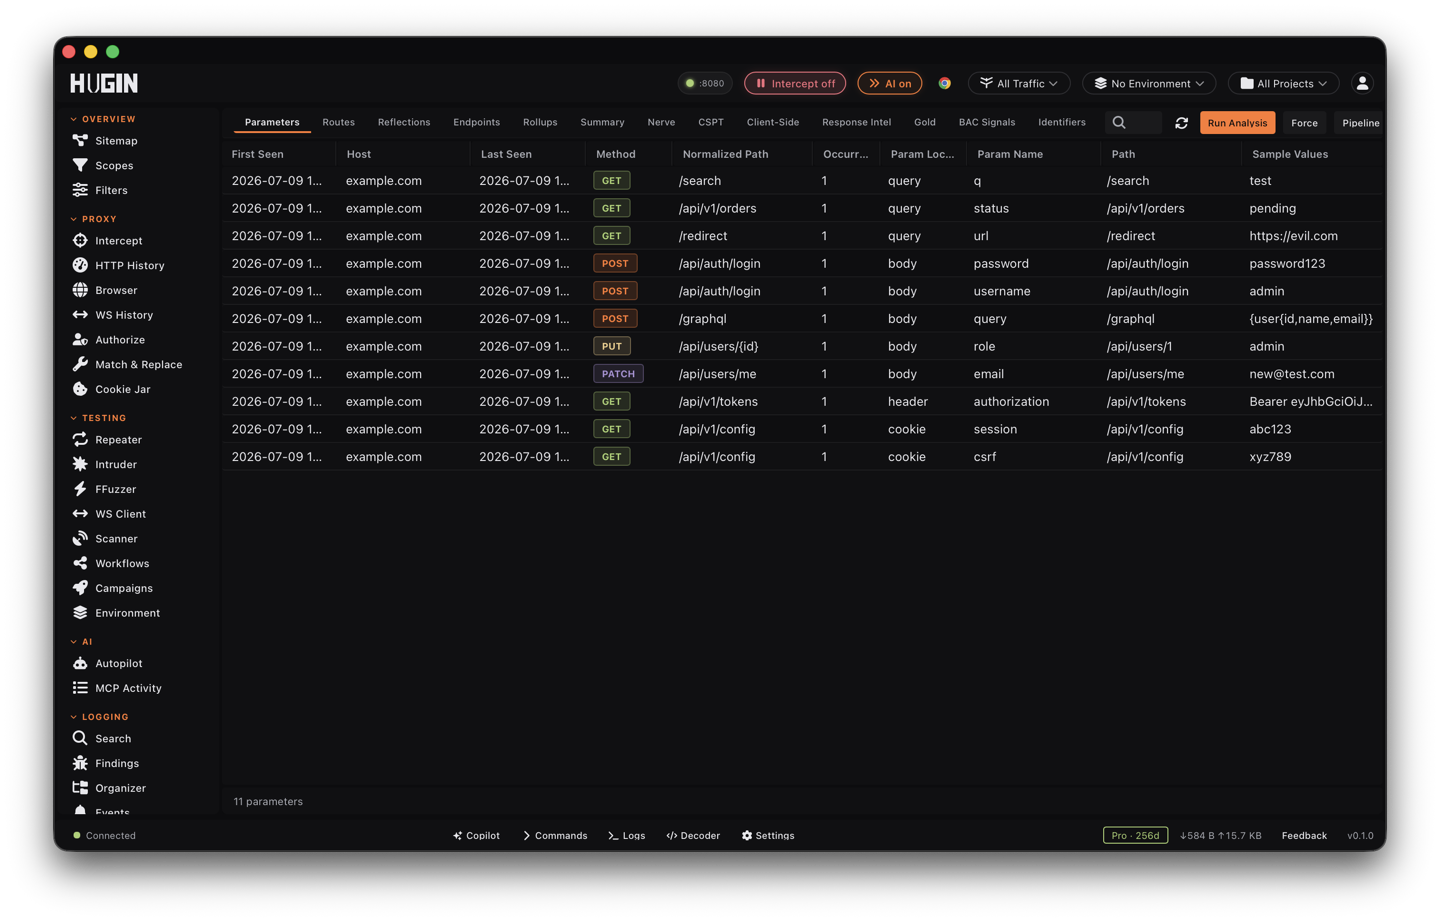Click the parameter search field
1440x922 pixels.
pos(1134,123)
